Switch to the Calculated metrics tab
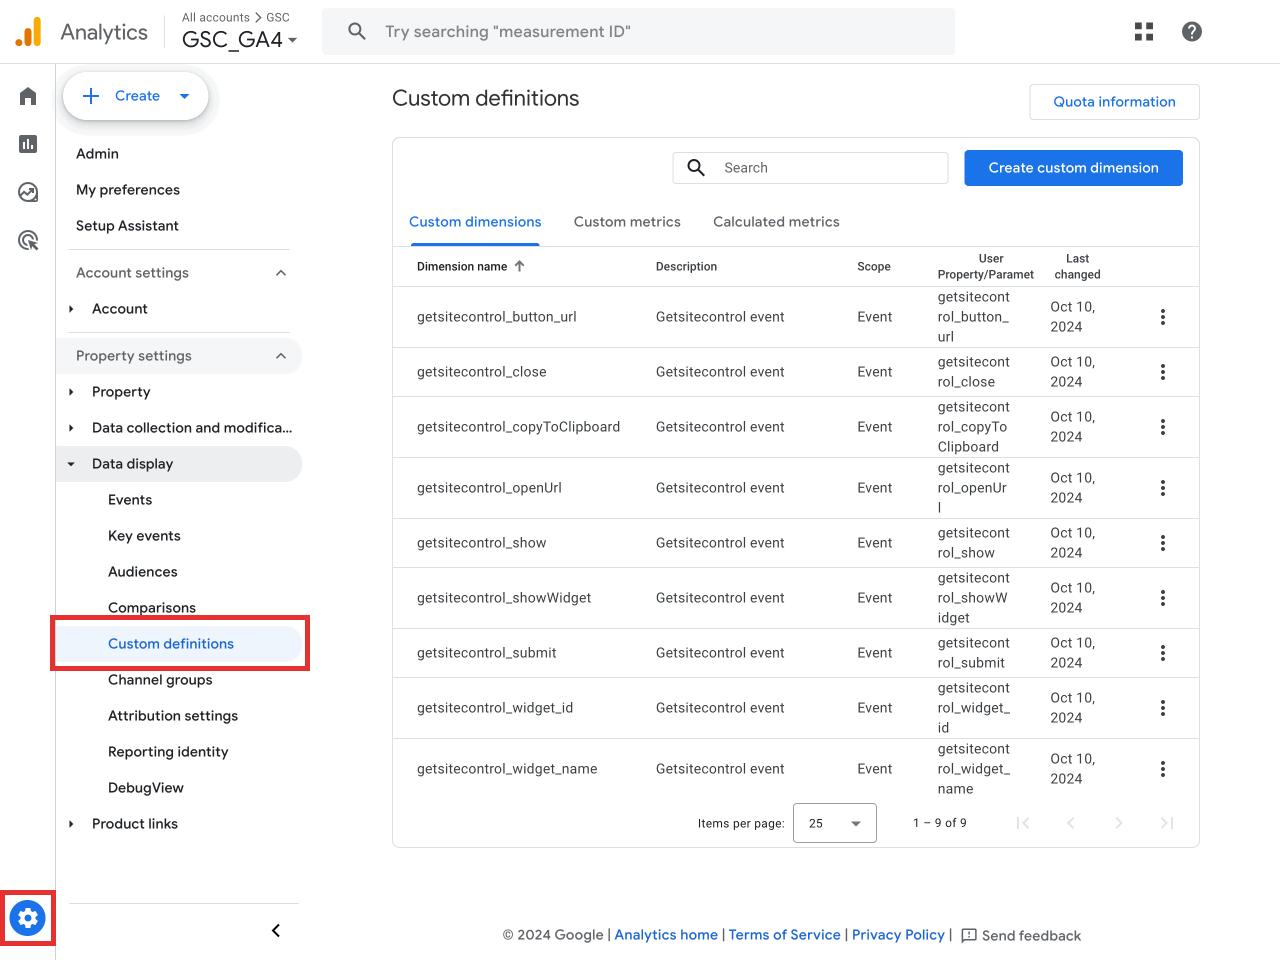This screenshot has height=960, width=1280. click(x=776, y=221)
